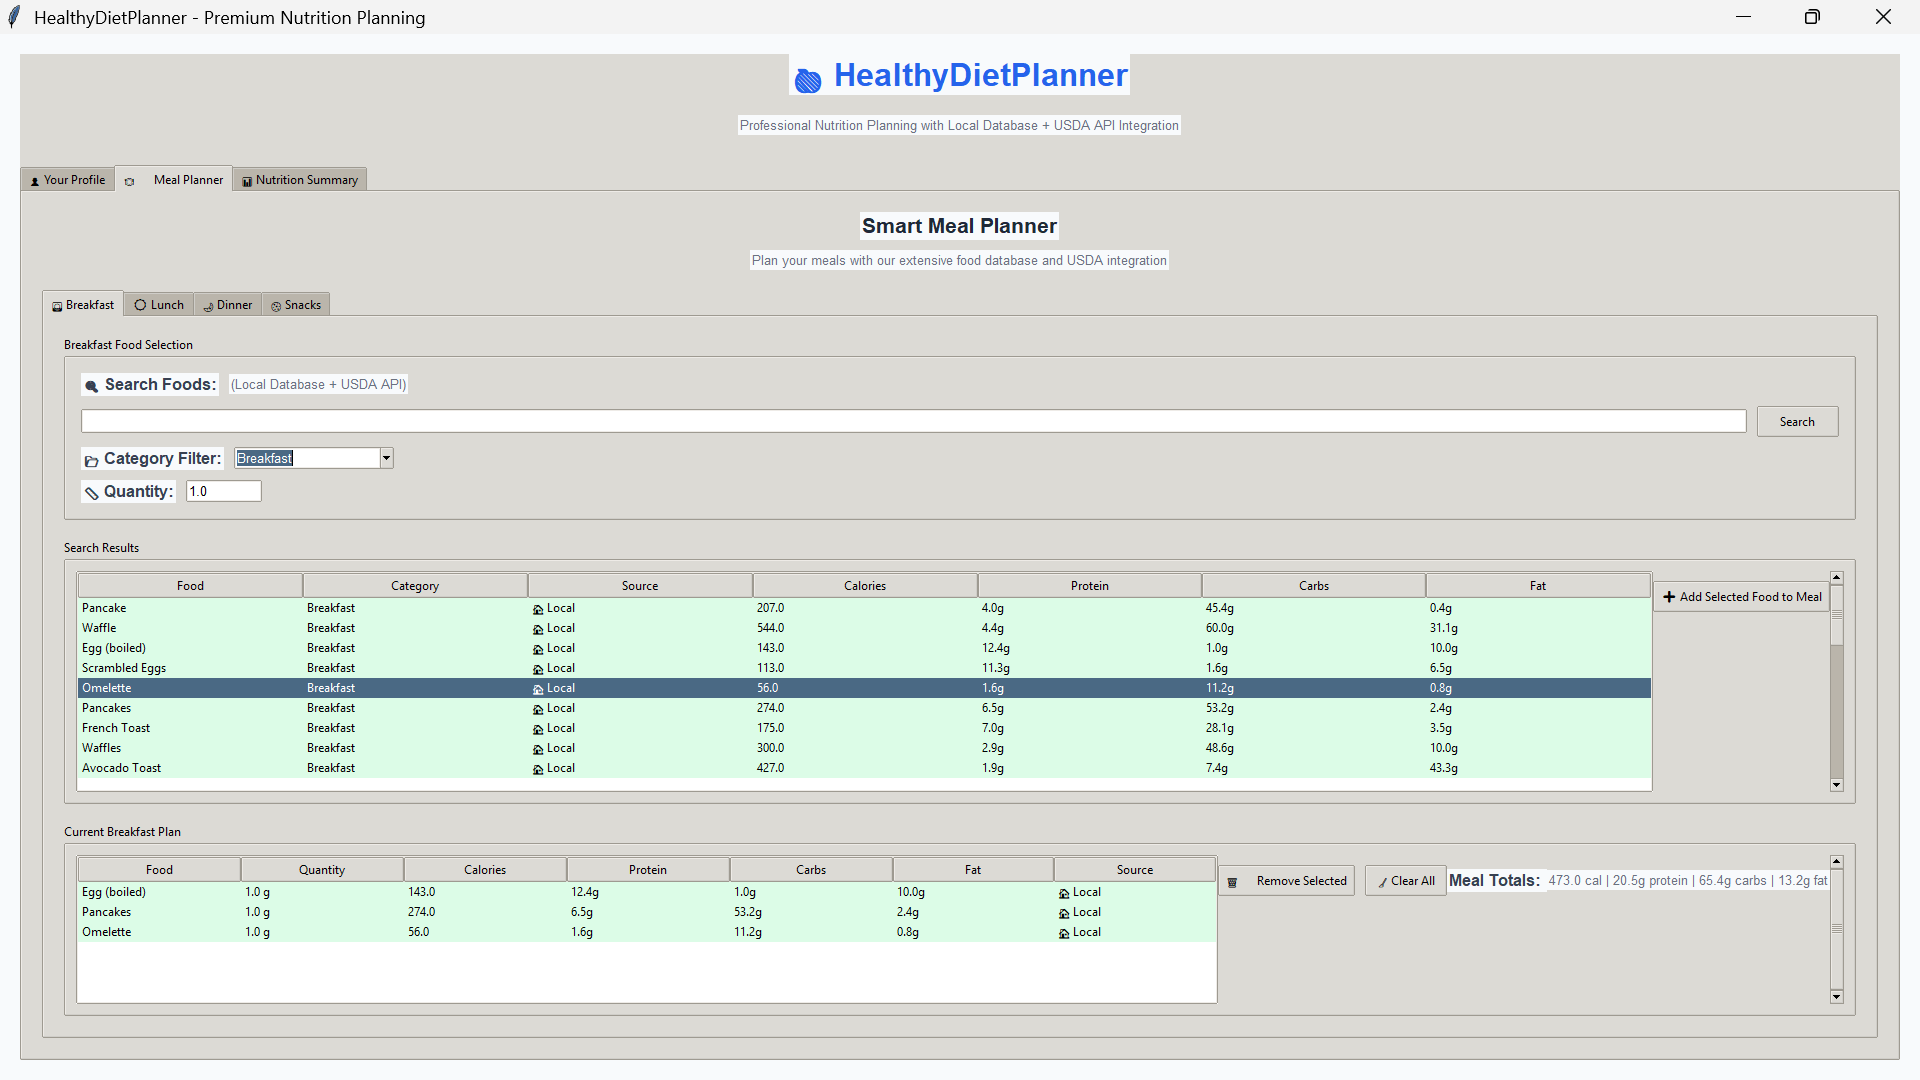Switch to the Dinner meal tab
Image resolution: width=1920 pixels, height=1080 pixels.
(x=228, y=305)
